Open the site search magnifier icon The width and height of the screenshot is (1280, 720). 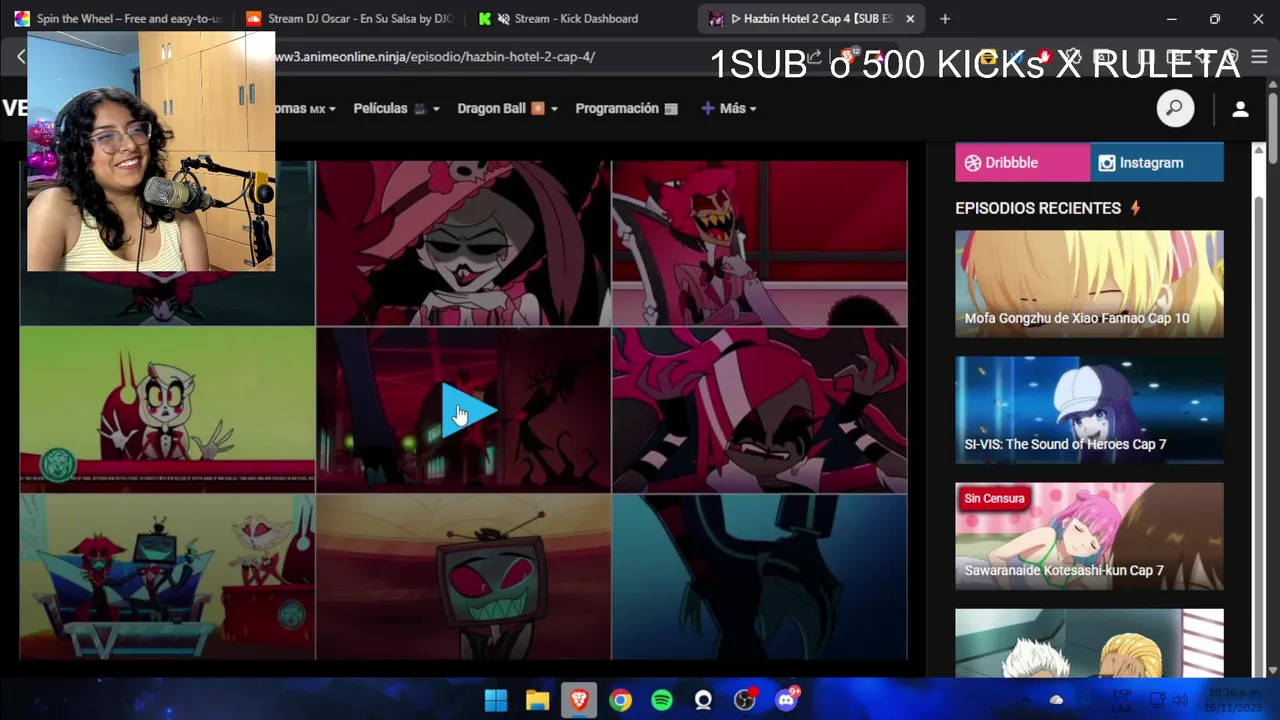click(1175, 108)
